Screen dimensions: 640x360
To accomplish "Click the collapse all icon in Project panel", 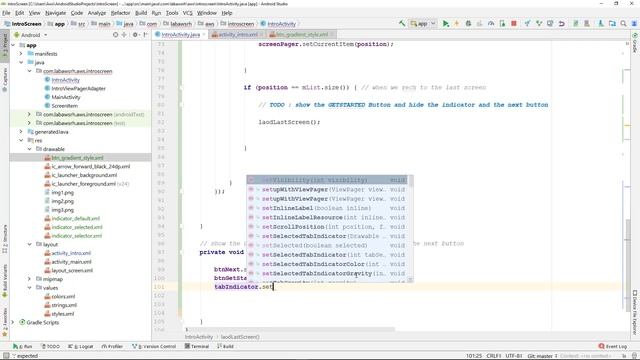I will coord(124,35).
